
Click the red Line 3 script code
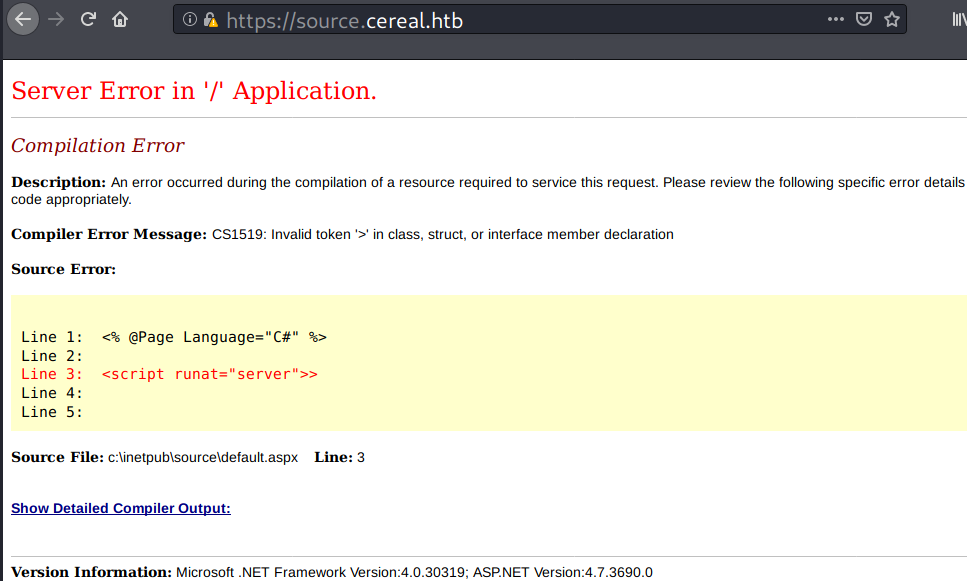coord(209,374)
